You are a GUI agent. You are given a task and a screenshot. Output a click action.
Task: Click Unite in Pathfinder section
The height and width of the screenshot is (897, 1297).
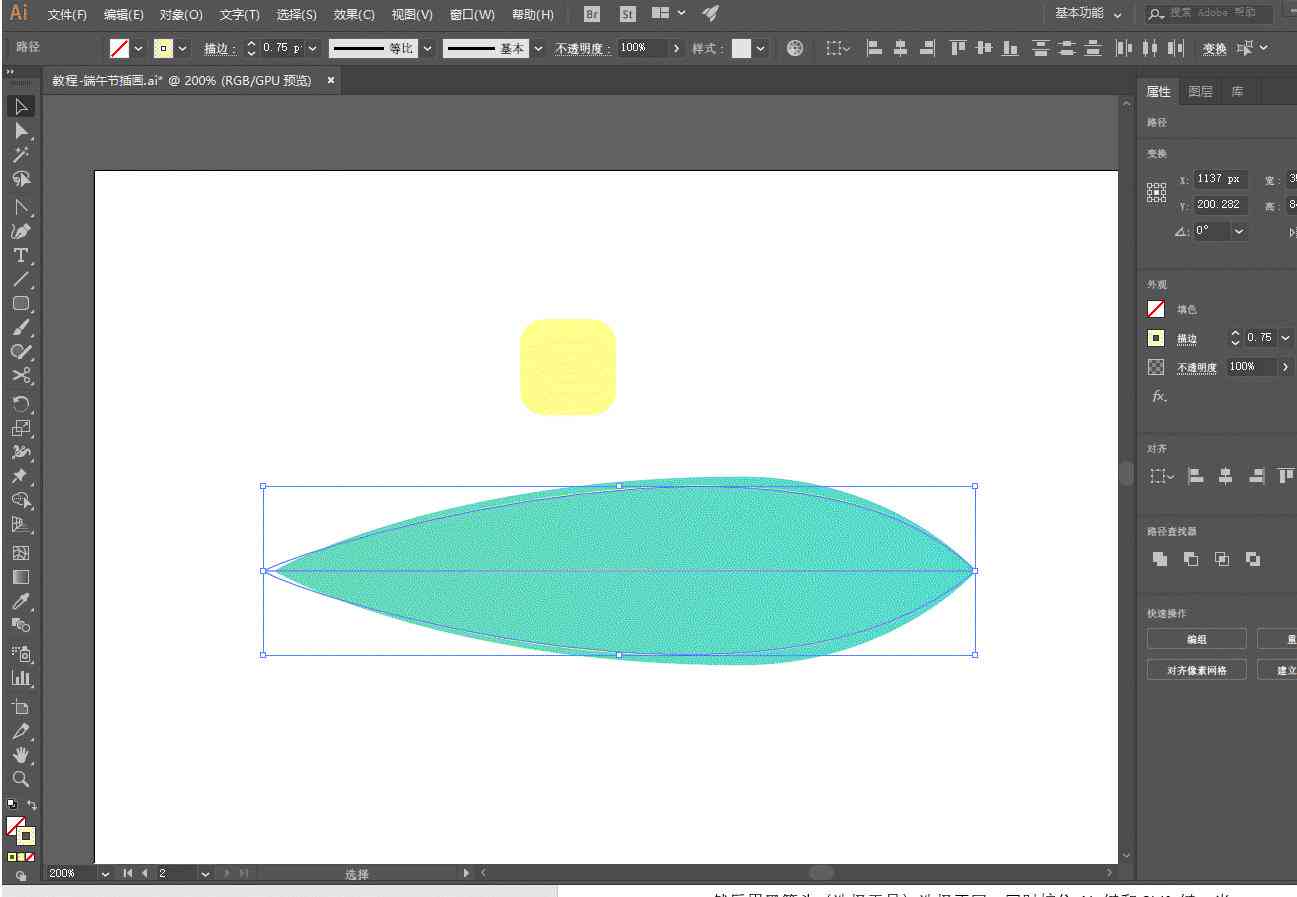tap(1160, 559)
